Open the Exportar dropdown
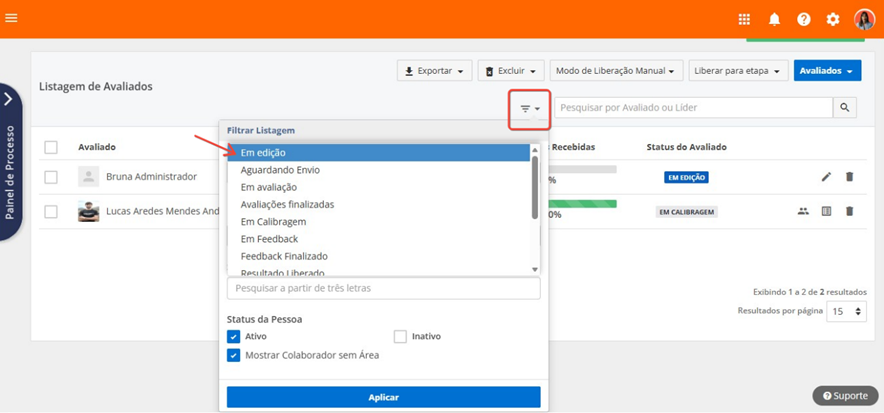This screenshot has width=884, height=413. click(434, 71)
